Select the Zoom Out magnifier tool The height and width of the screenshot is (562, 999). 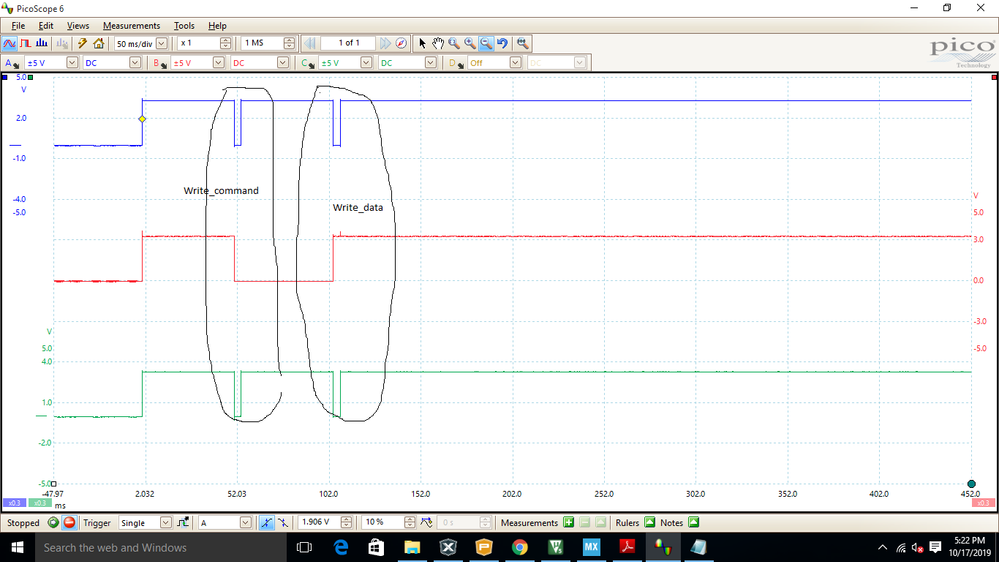486,43
